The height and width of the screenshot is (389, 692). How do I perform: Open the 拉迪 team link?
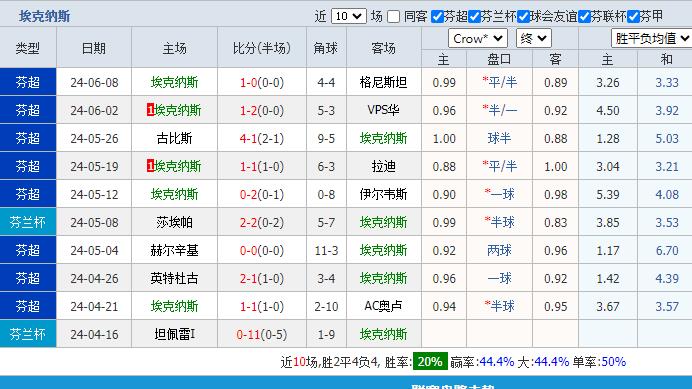coord(383,166)
